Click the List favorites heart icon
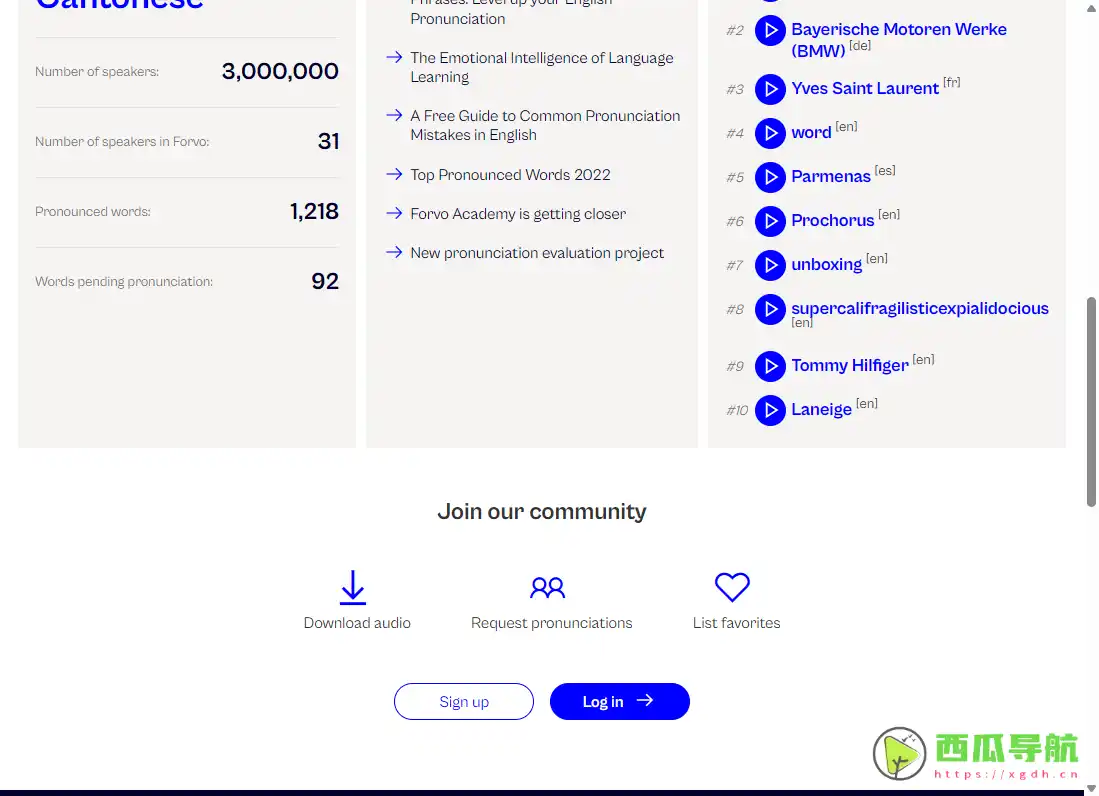1099x796 pixels. point(732,587)
